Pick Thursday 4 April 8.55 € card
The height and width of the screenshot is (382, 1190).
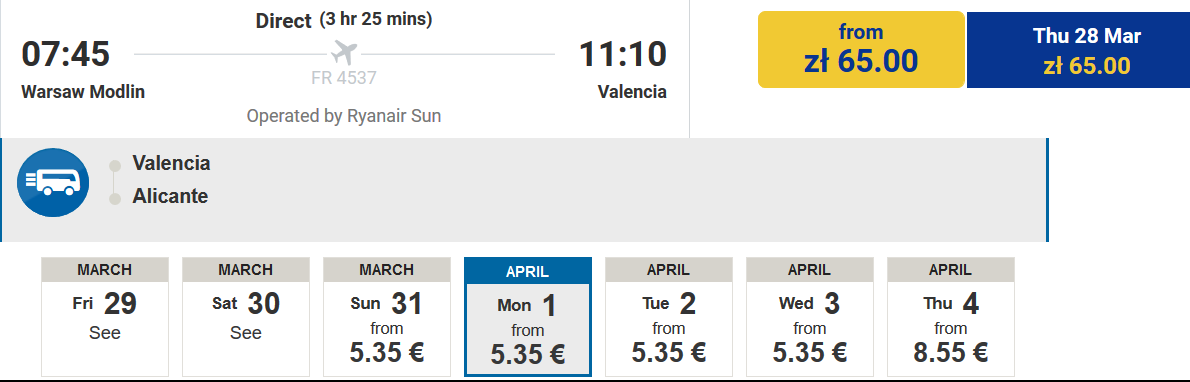click(951, 317)
